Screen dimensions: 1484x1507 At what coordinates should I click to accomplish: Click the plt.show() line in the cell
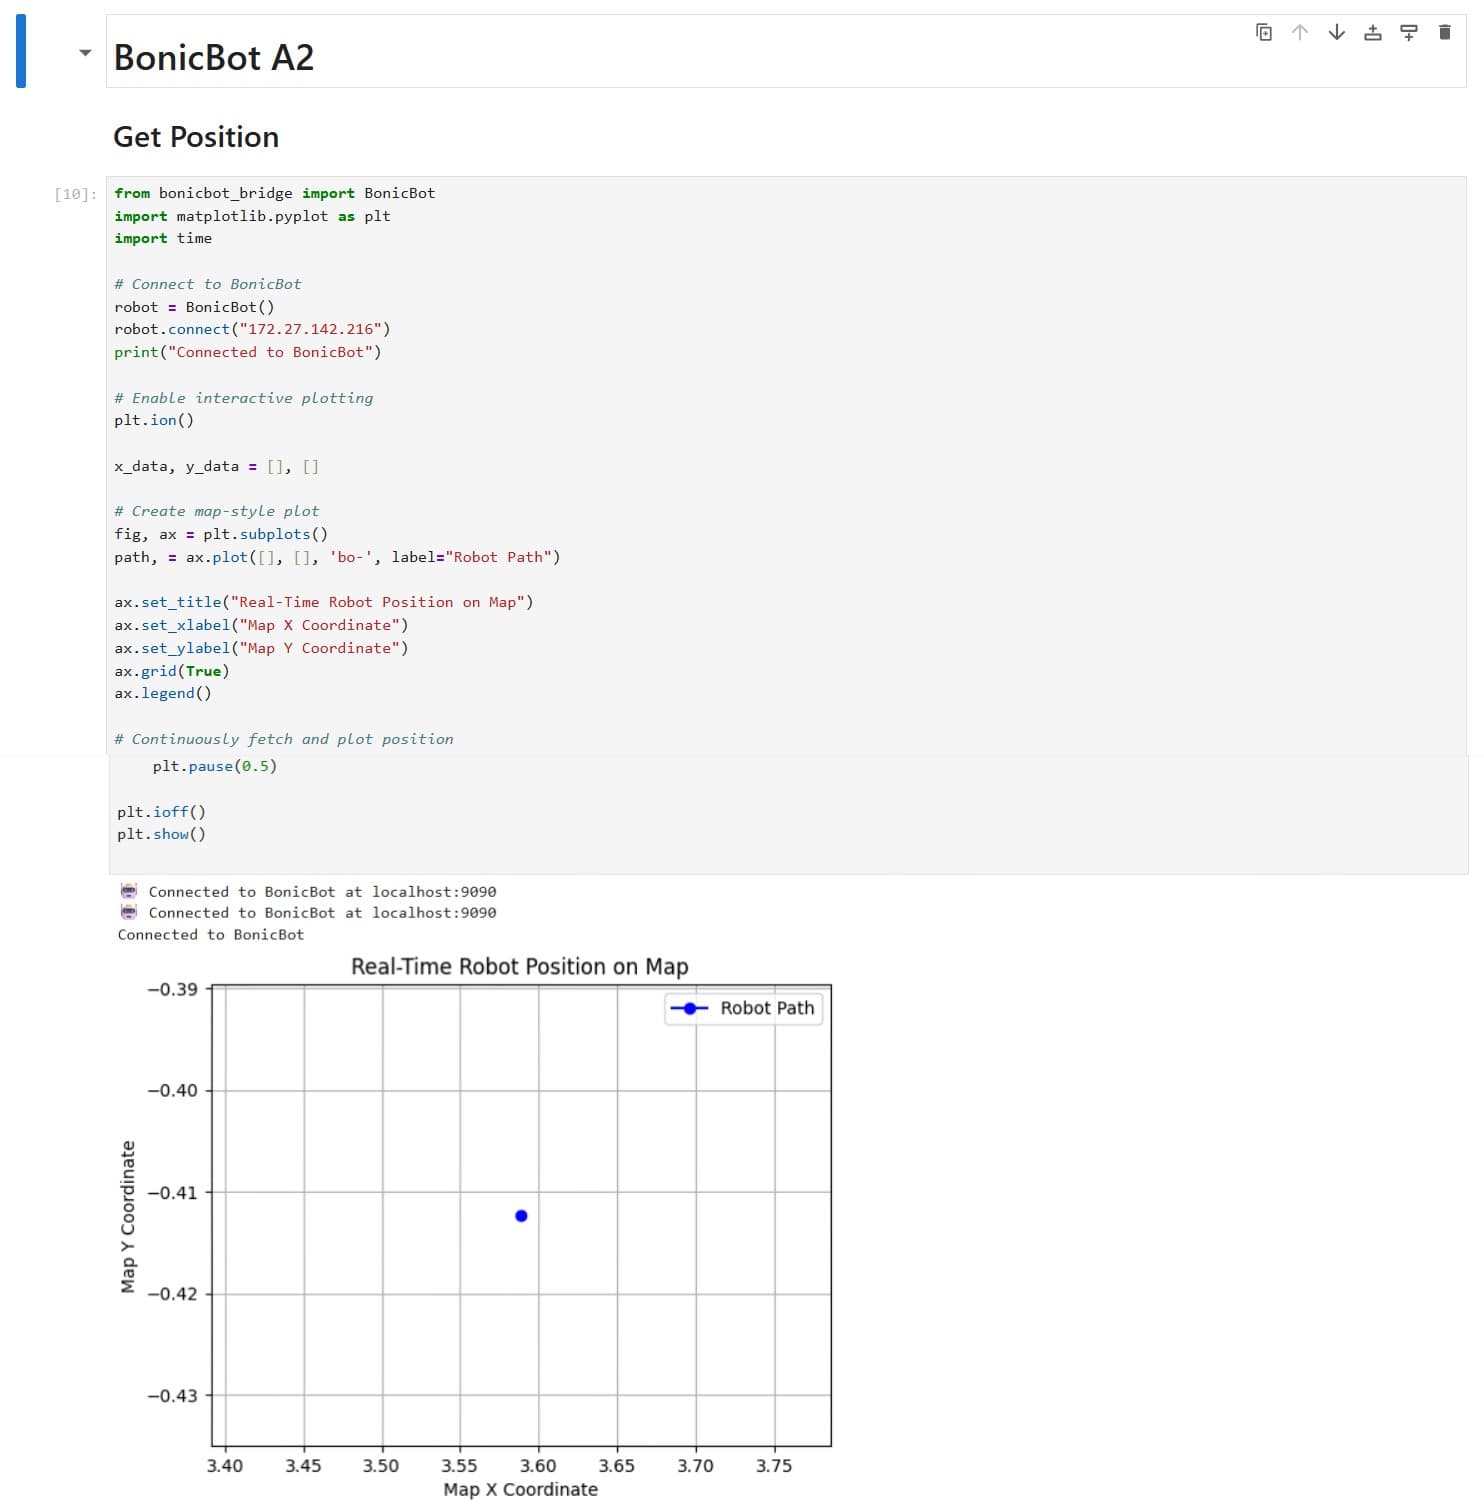coord(160,833)
